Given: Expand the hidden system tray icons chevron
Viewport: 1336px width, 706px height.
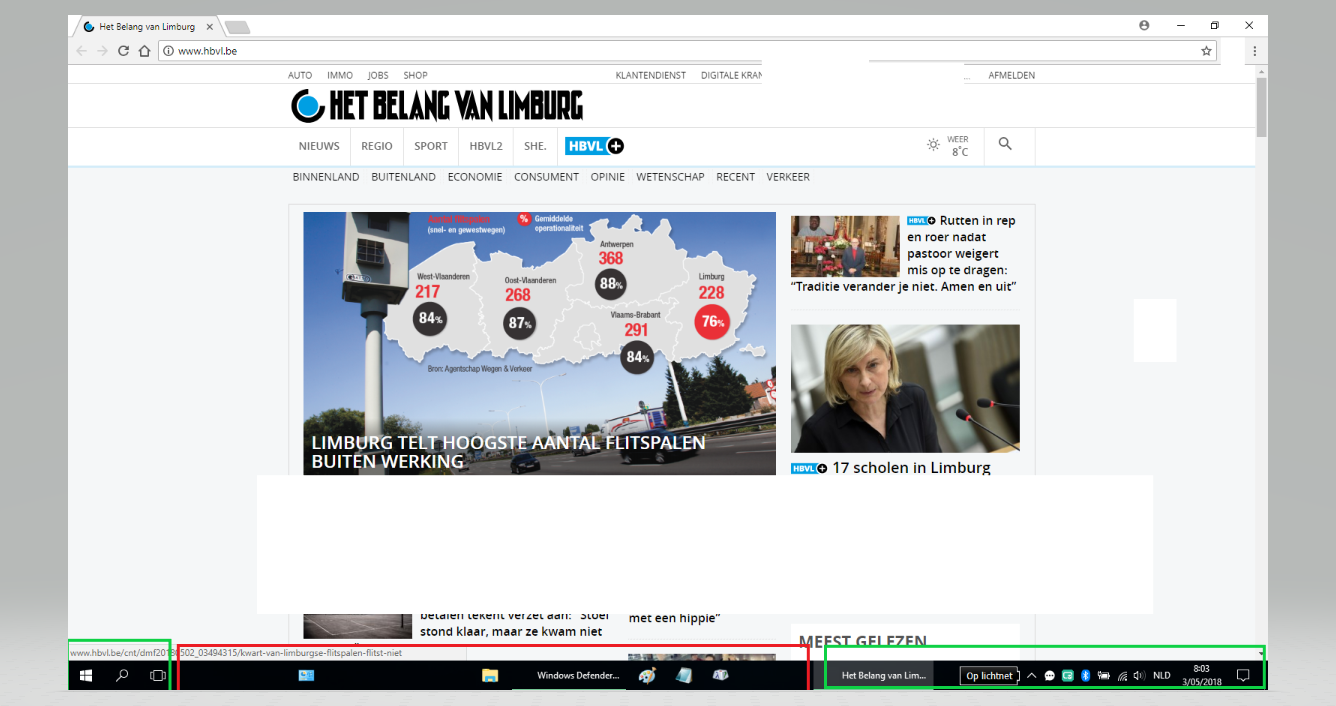Looking at the screenshot, I should point(1031,676).
